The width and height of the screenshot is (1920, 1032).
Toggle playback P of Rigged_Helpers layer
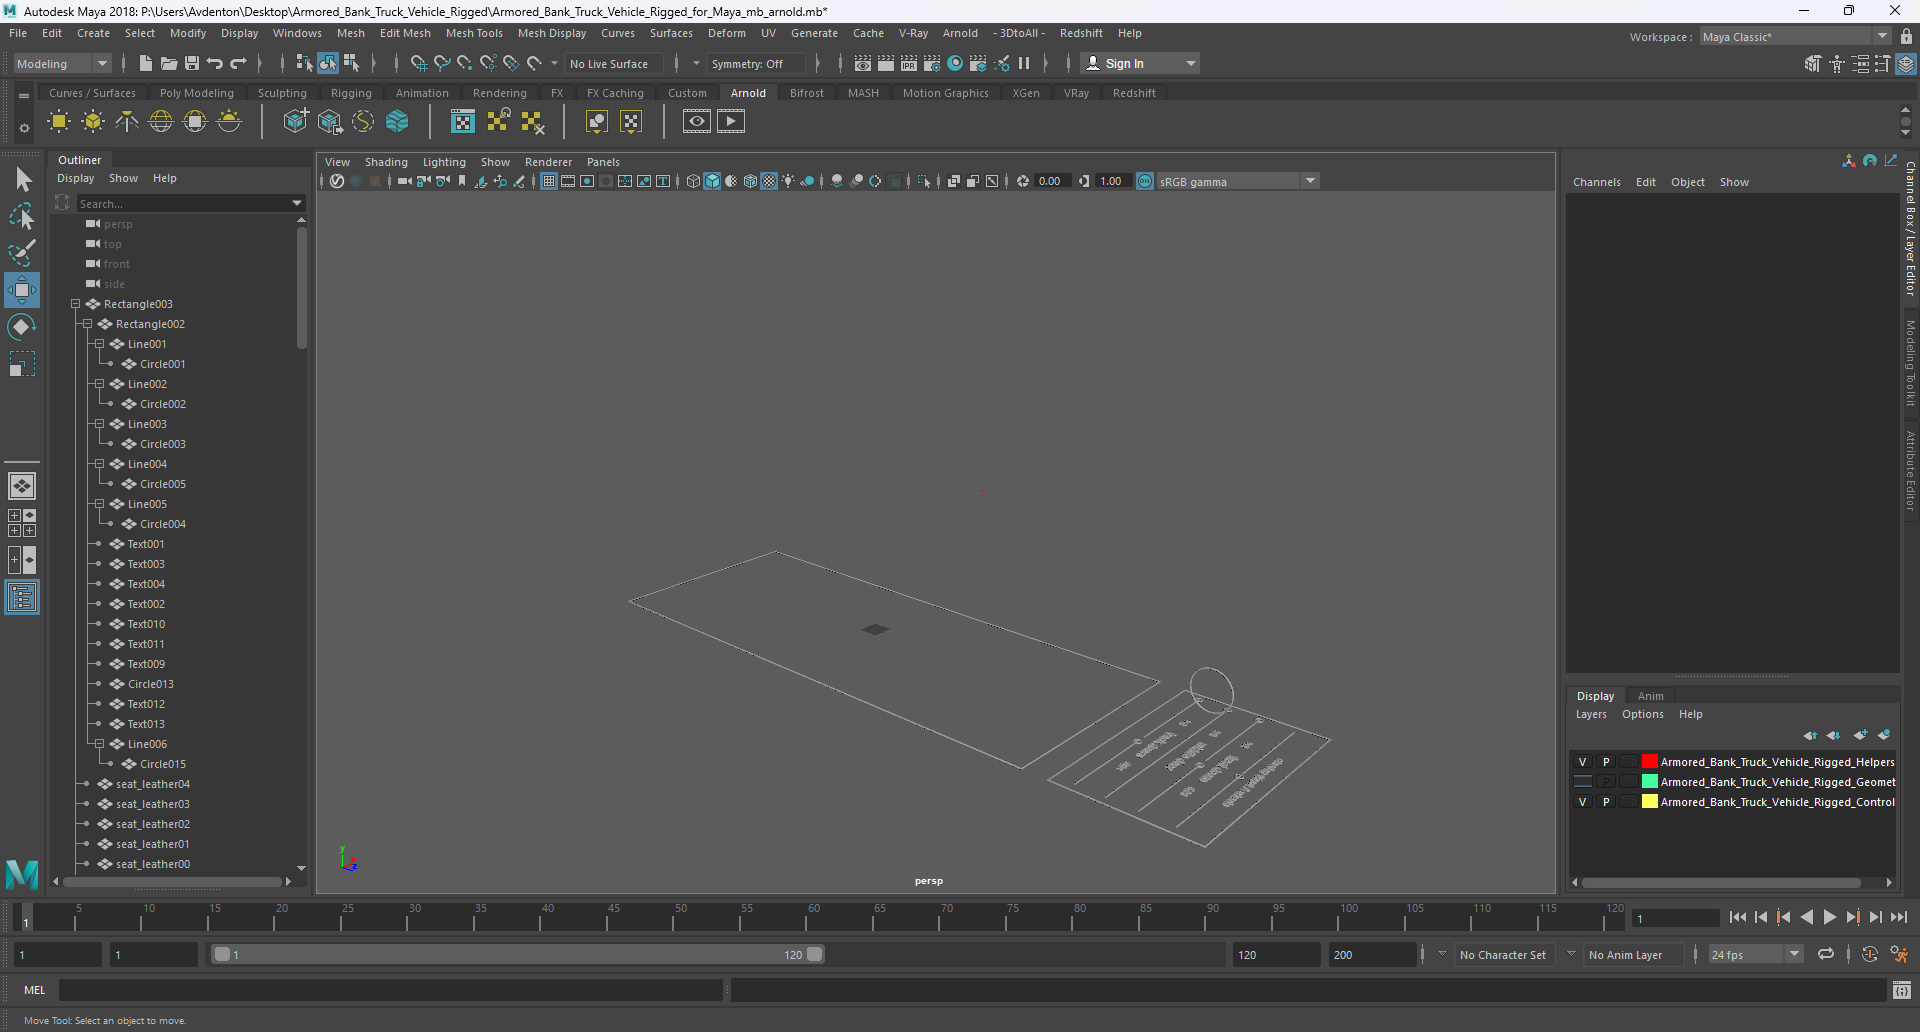tap(1606, 762)
